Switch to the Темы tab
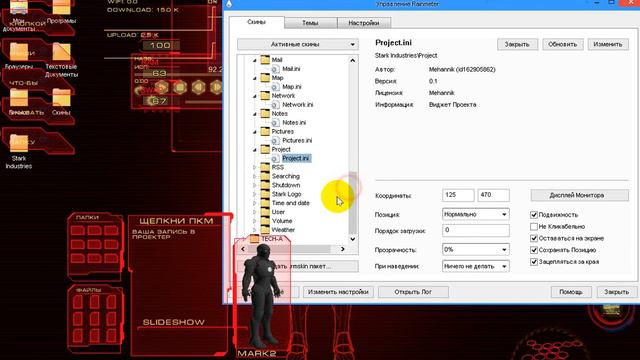This screenshot has width=640, height=360. [x=310, y=23]
